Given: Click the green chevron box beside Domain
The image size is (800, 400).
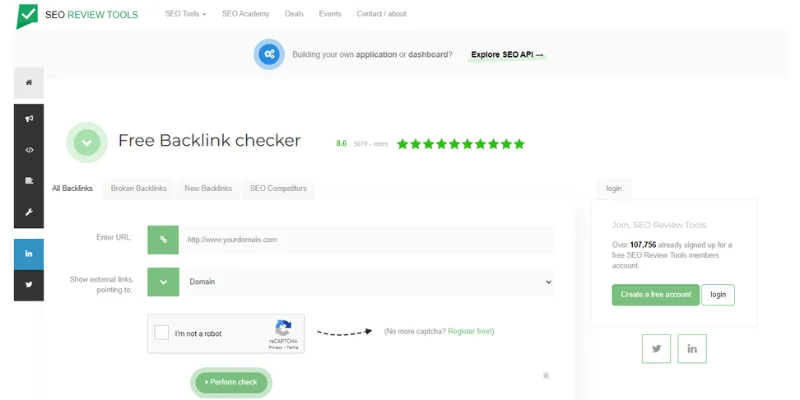Looking at the screenshot, I should (x=163, y=282).
